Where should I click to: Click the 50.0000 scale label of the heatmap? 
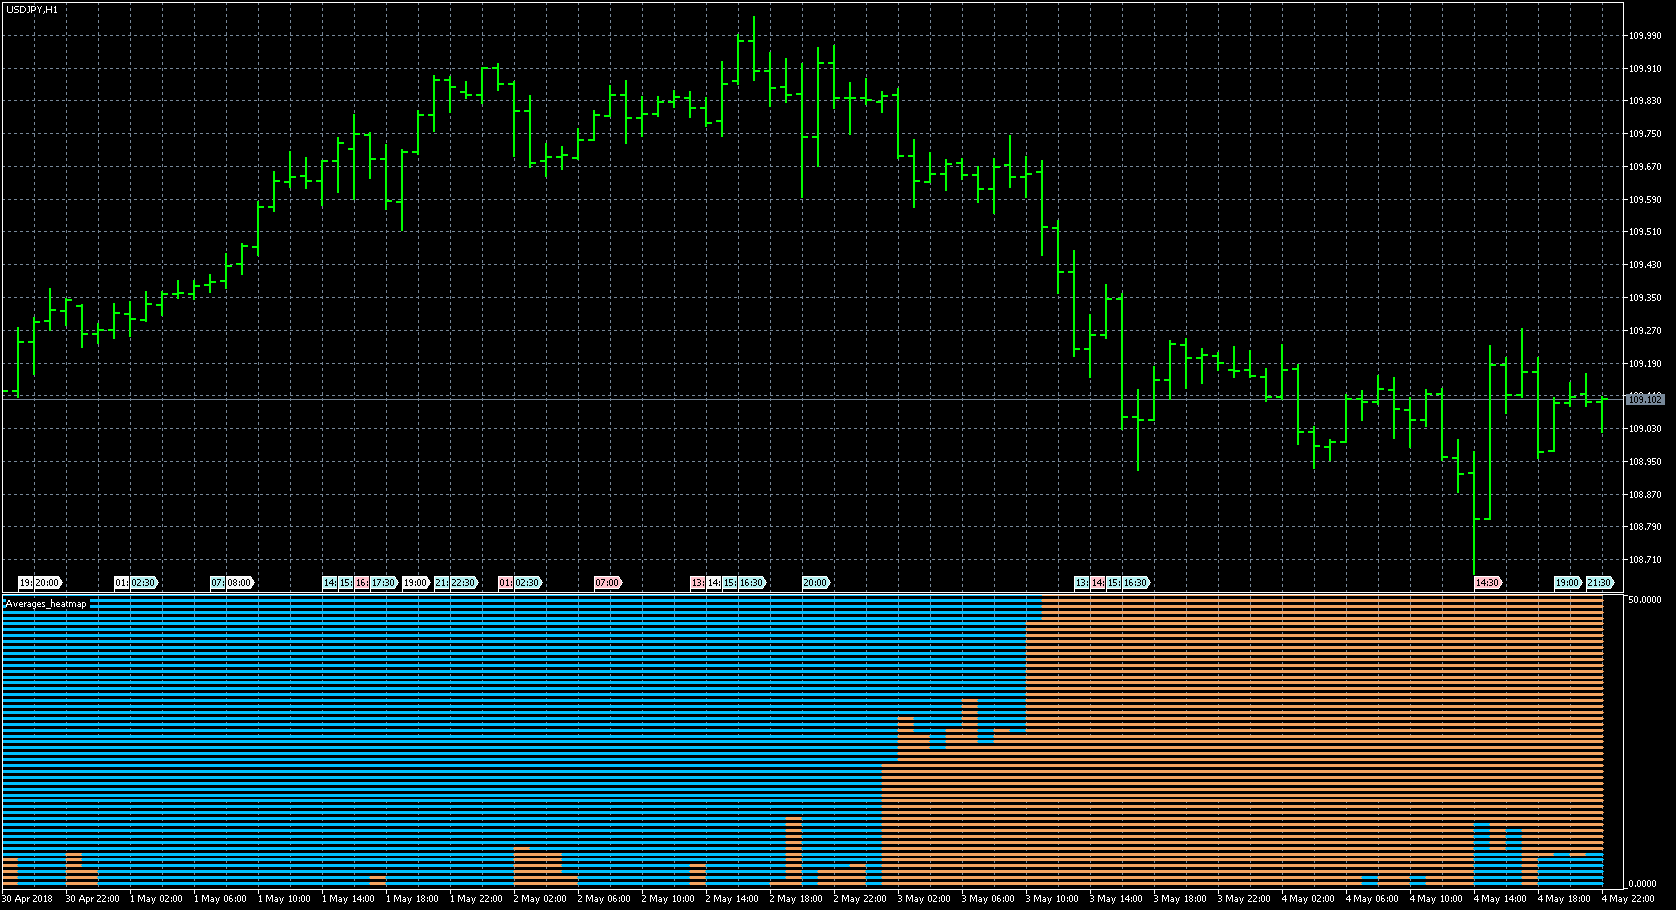coord(1644,599)
